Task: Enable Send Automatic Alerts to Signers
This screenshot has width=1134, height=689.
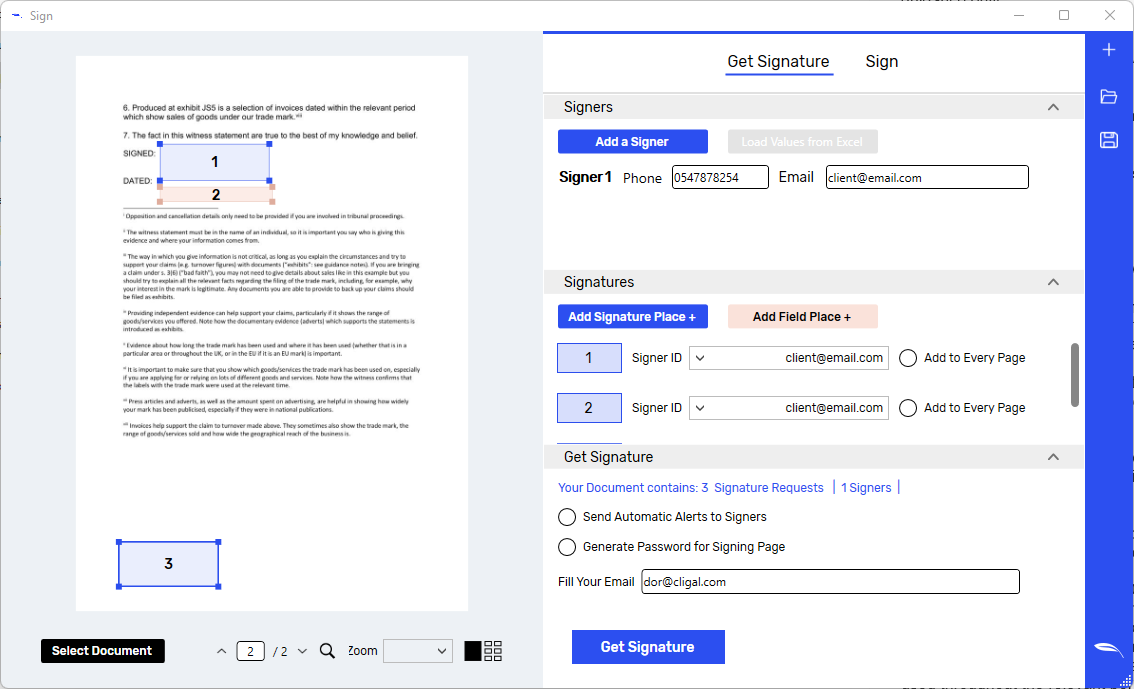Action: 567,517
